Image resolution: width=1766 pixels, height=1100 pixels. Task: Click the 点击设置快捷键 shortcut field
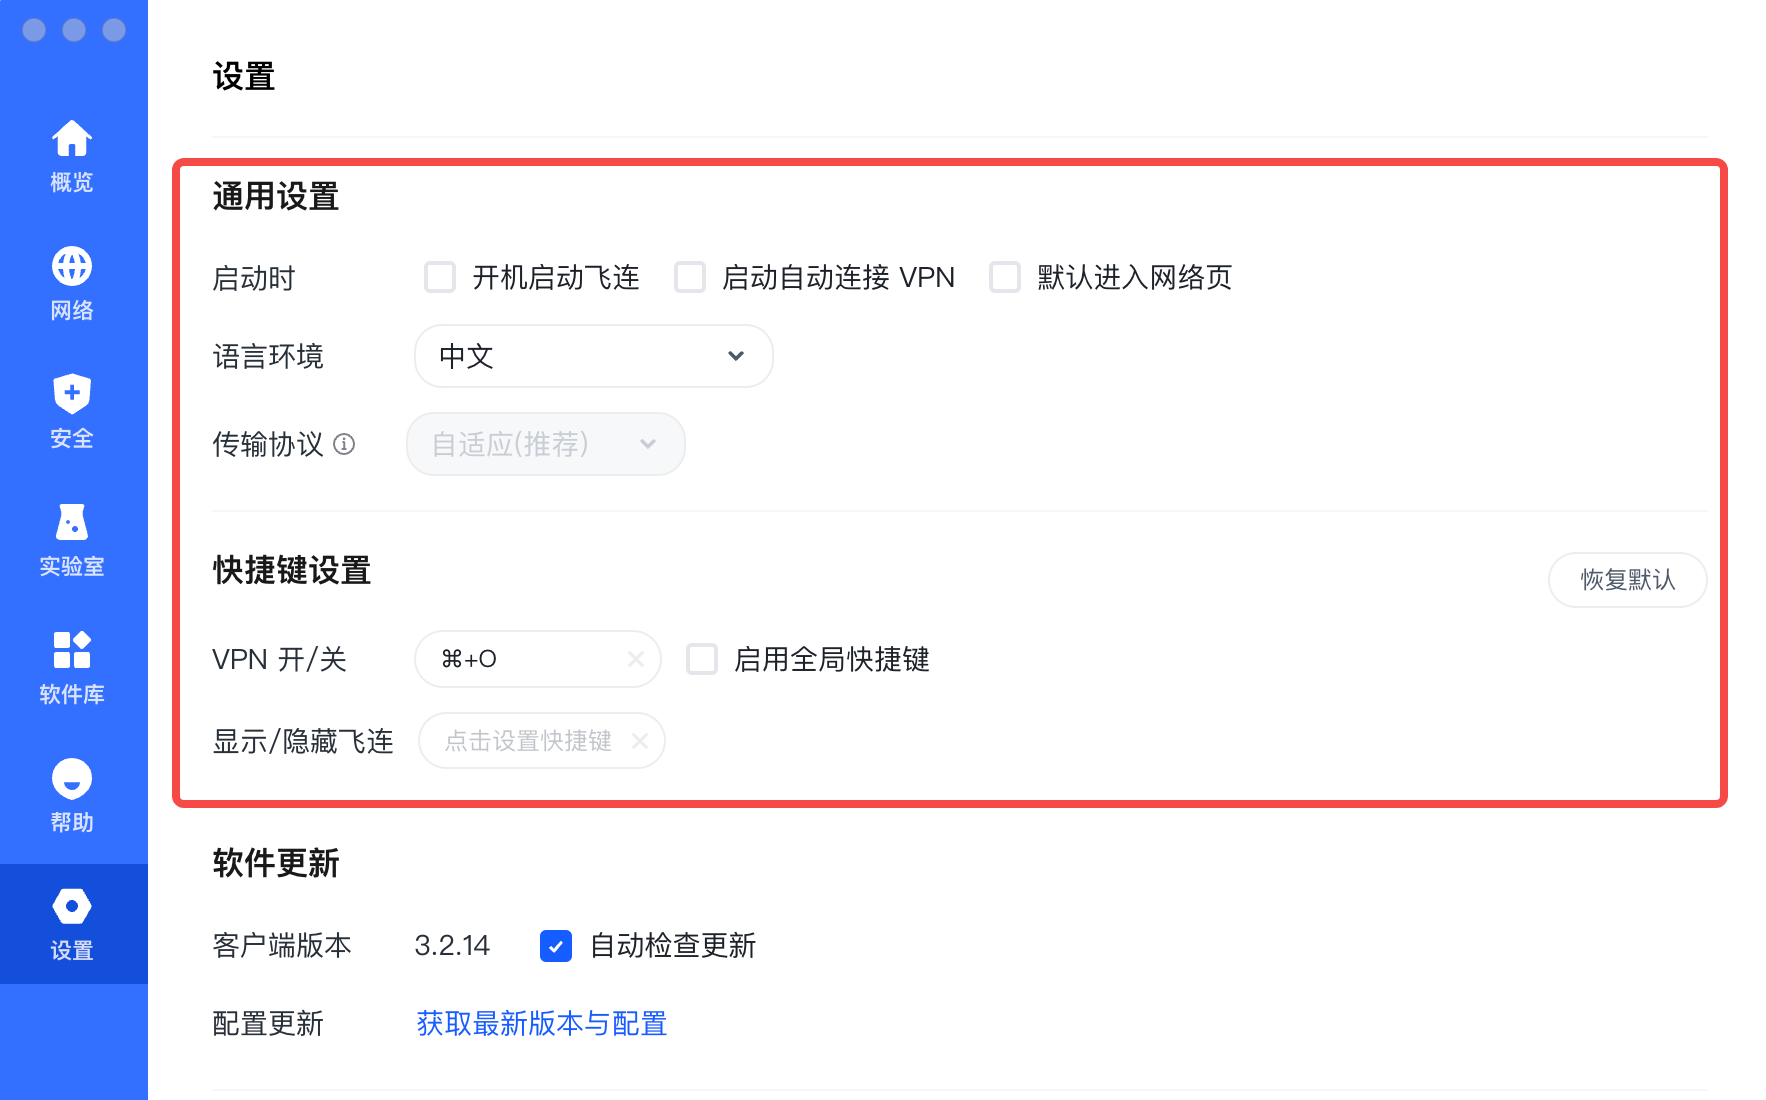(x=528, y=741)
